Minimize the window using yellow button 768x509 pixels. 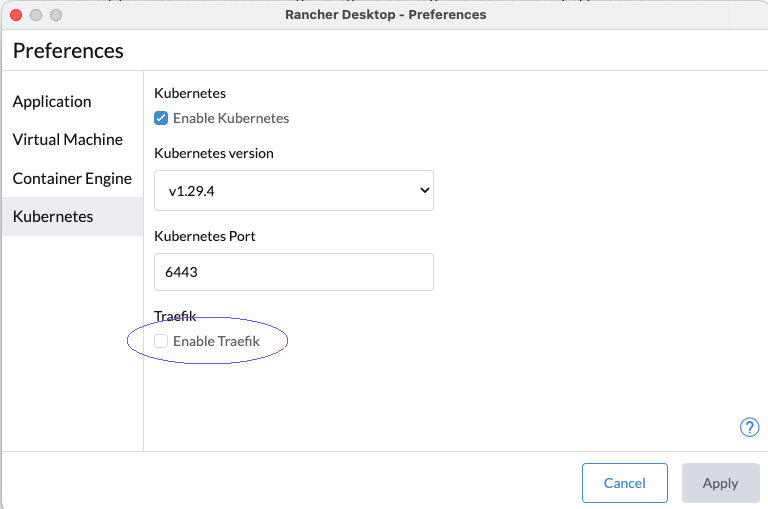coord(36,15)
